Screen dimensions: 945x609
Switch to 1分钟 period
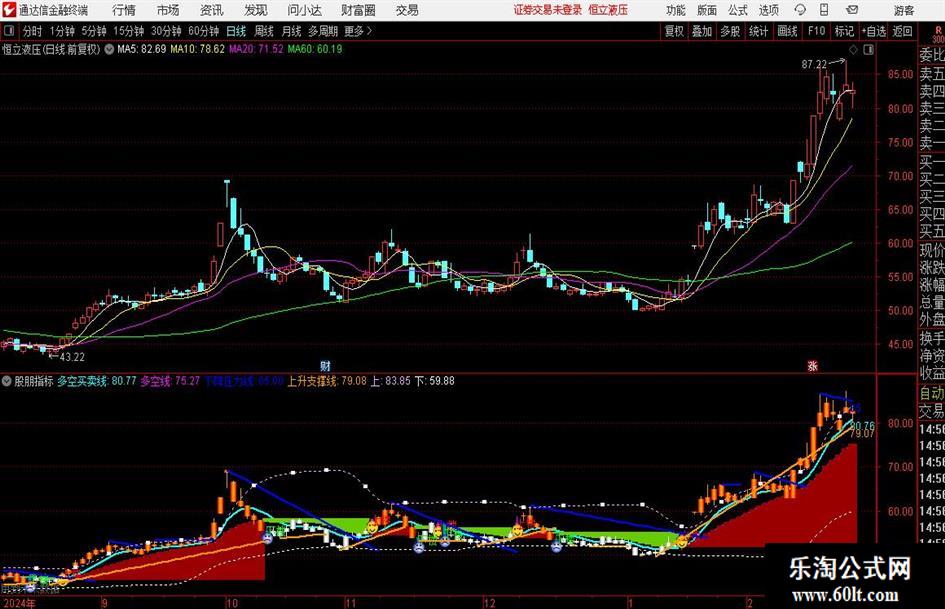pyautogui.click(x=62, y=31)
